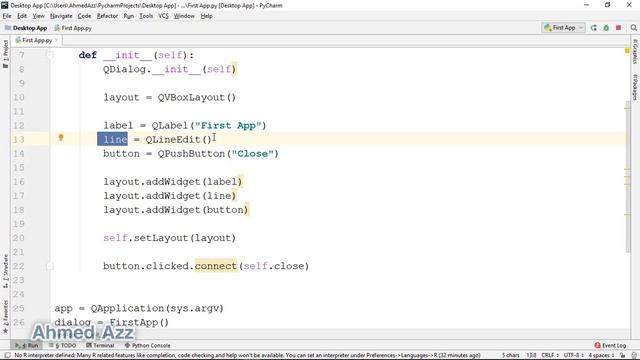Open the Event Log
Image resolution: width=640 pixels, height=360 pixels.
610,345
